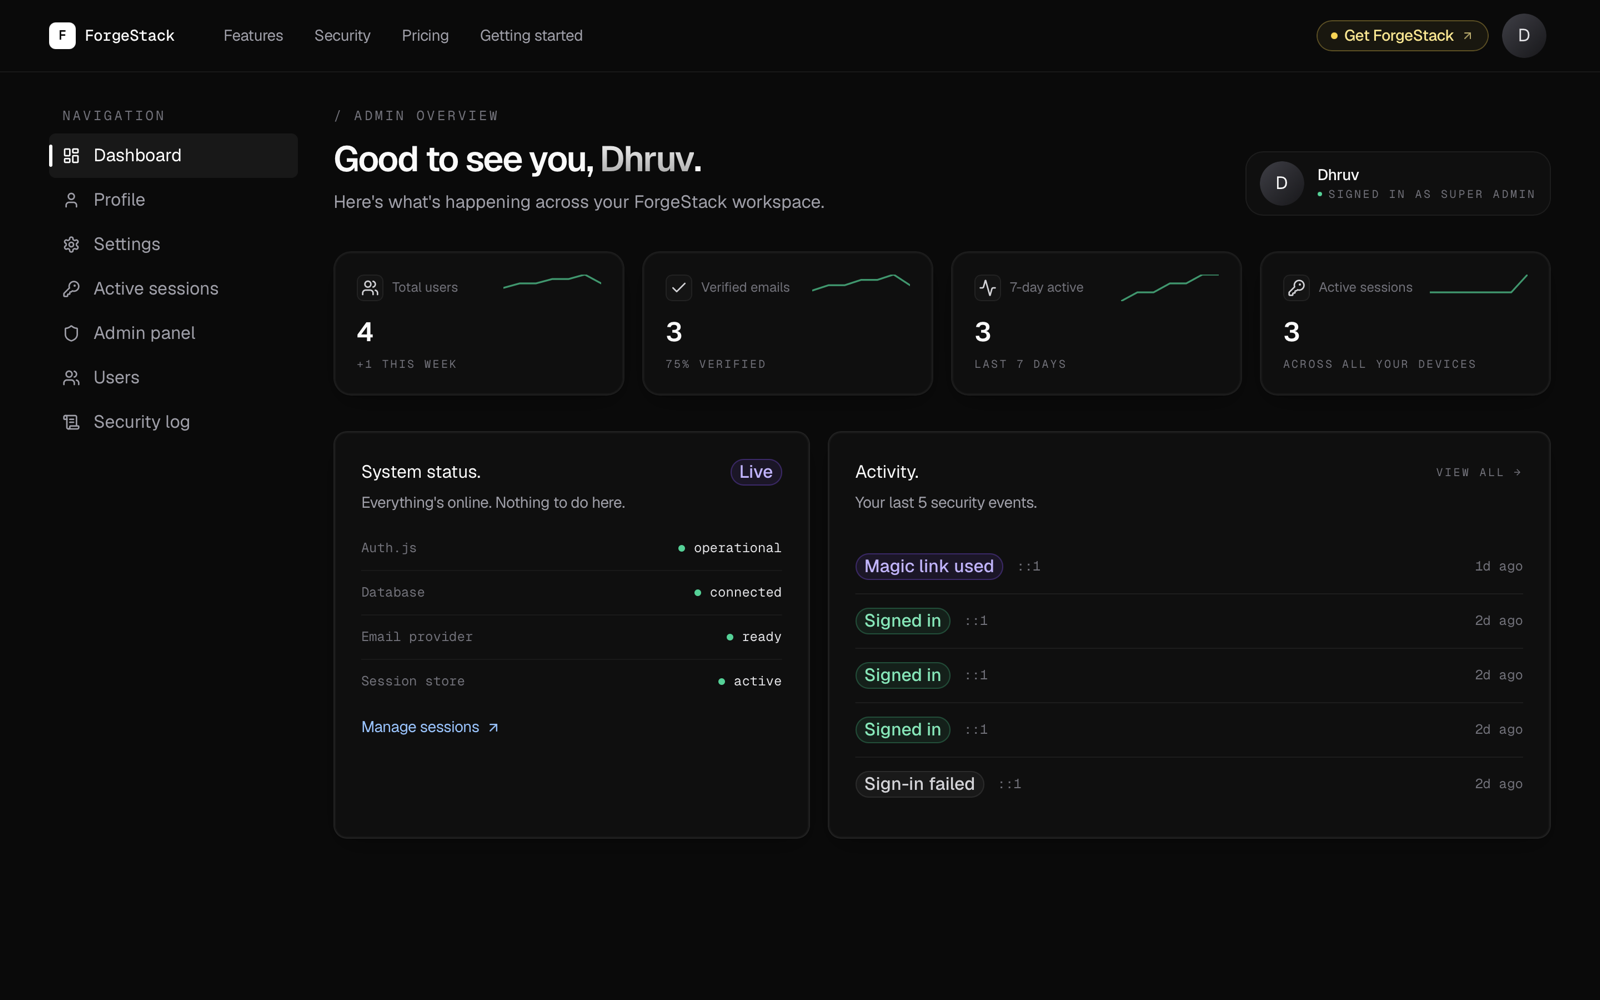Click the Get ForgeStack button
Screen dimensions: 1600x1000
(x=1402, y=36)
